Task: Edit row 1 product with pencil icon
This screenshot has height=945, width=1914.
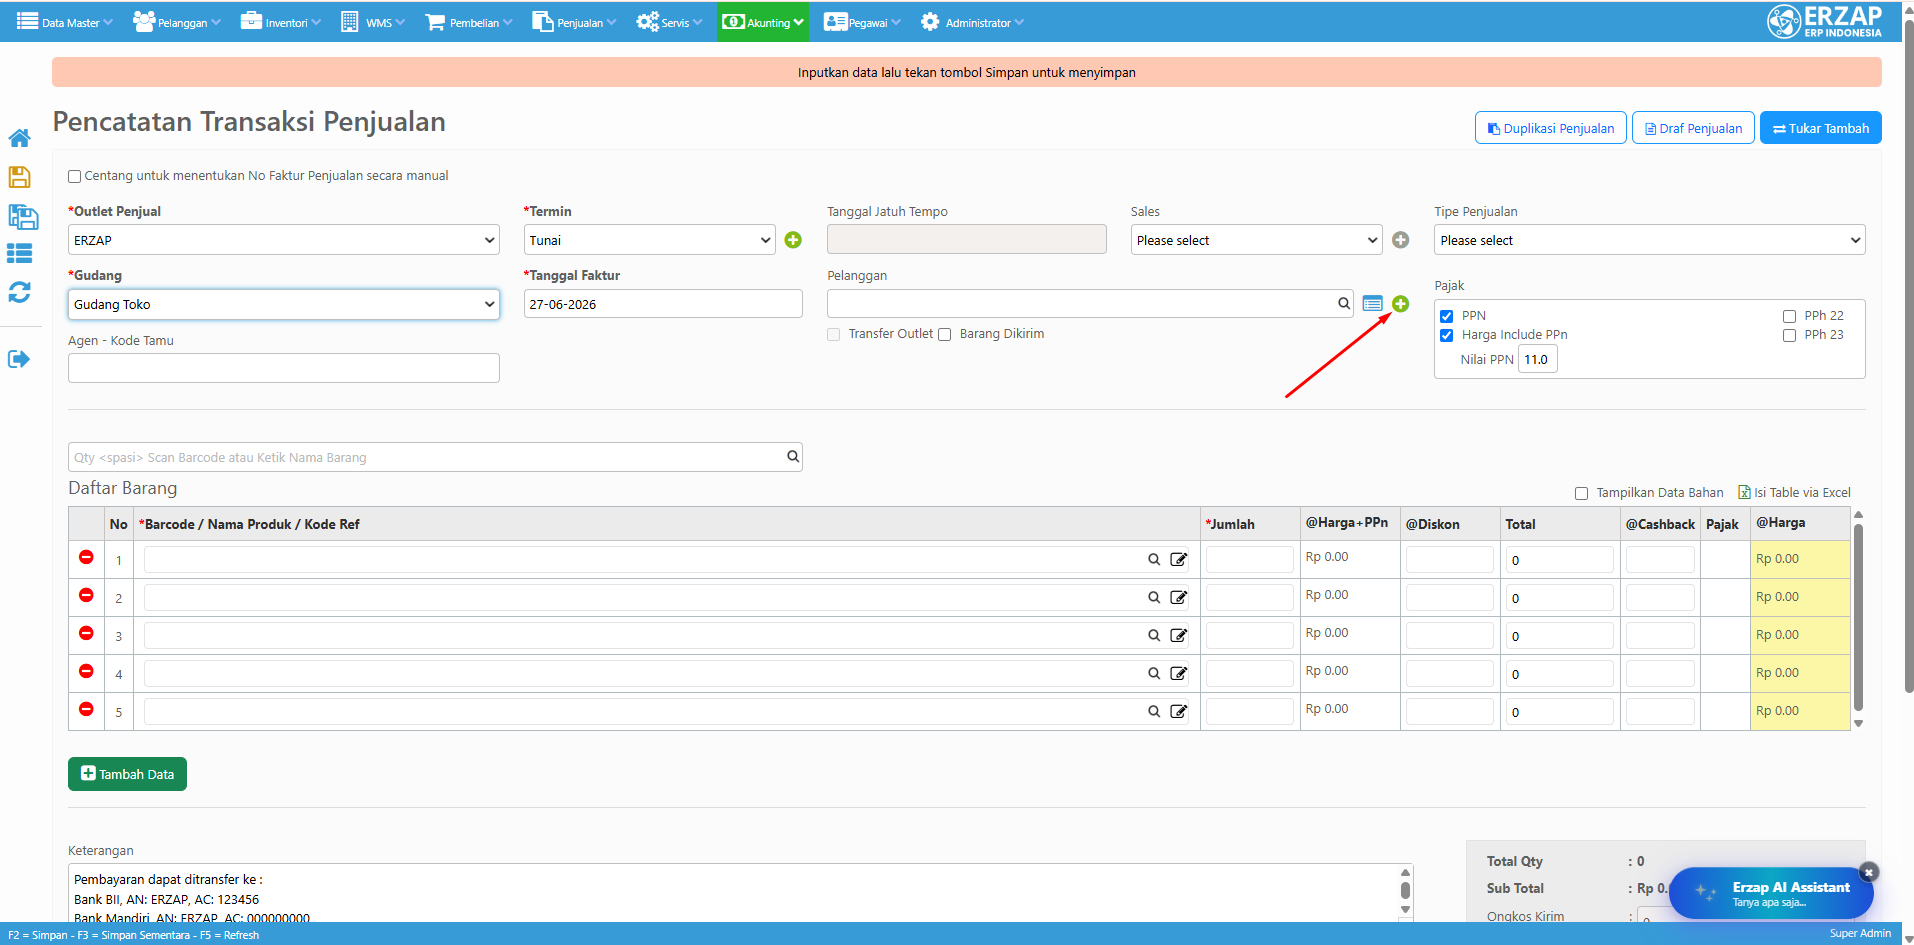Action: click(1179, 559)
